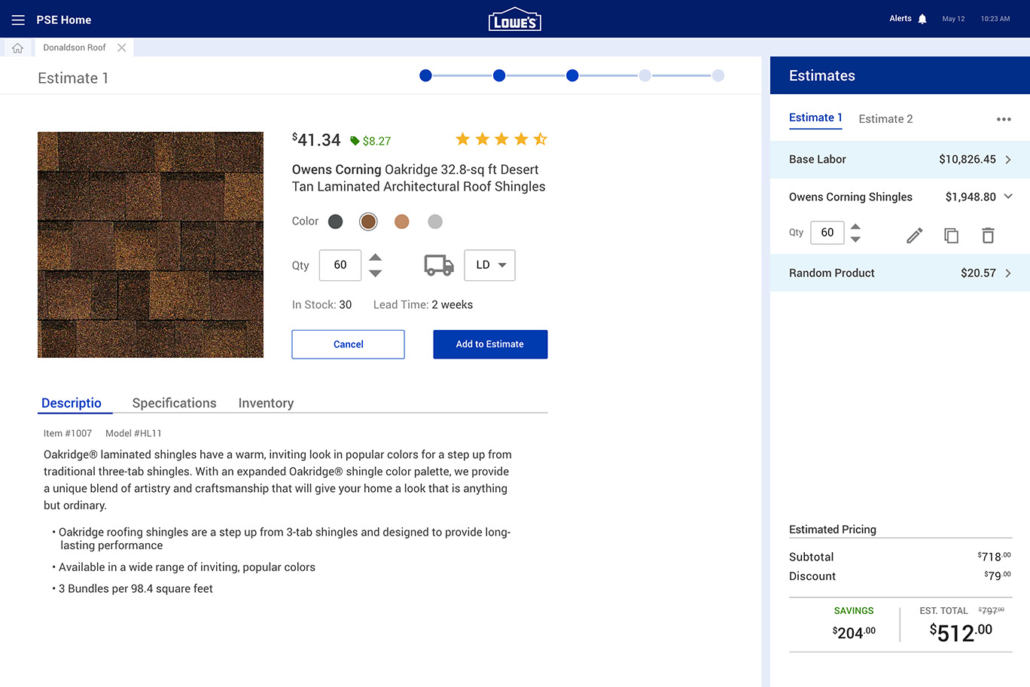Increase product quantity with up arrow
The height and width of the screenshot is (687, 1030).
click(x=375, y=257)
